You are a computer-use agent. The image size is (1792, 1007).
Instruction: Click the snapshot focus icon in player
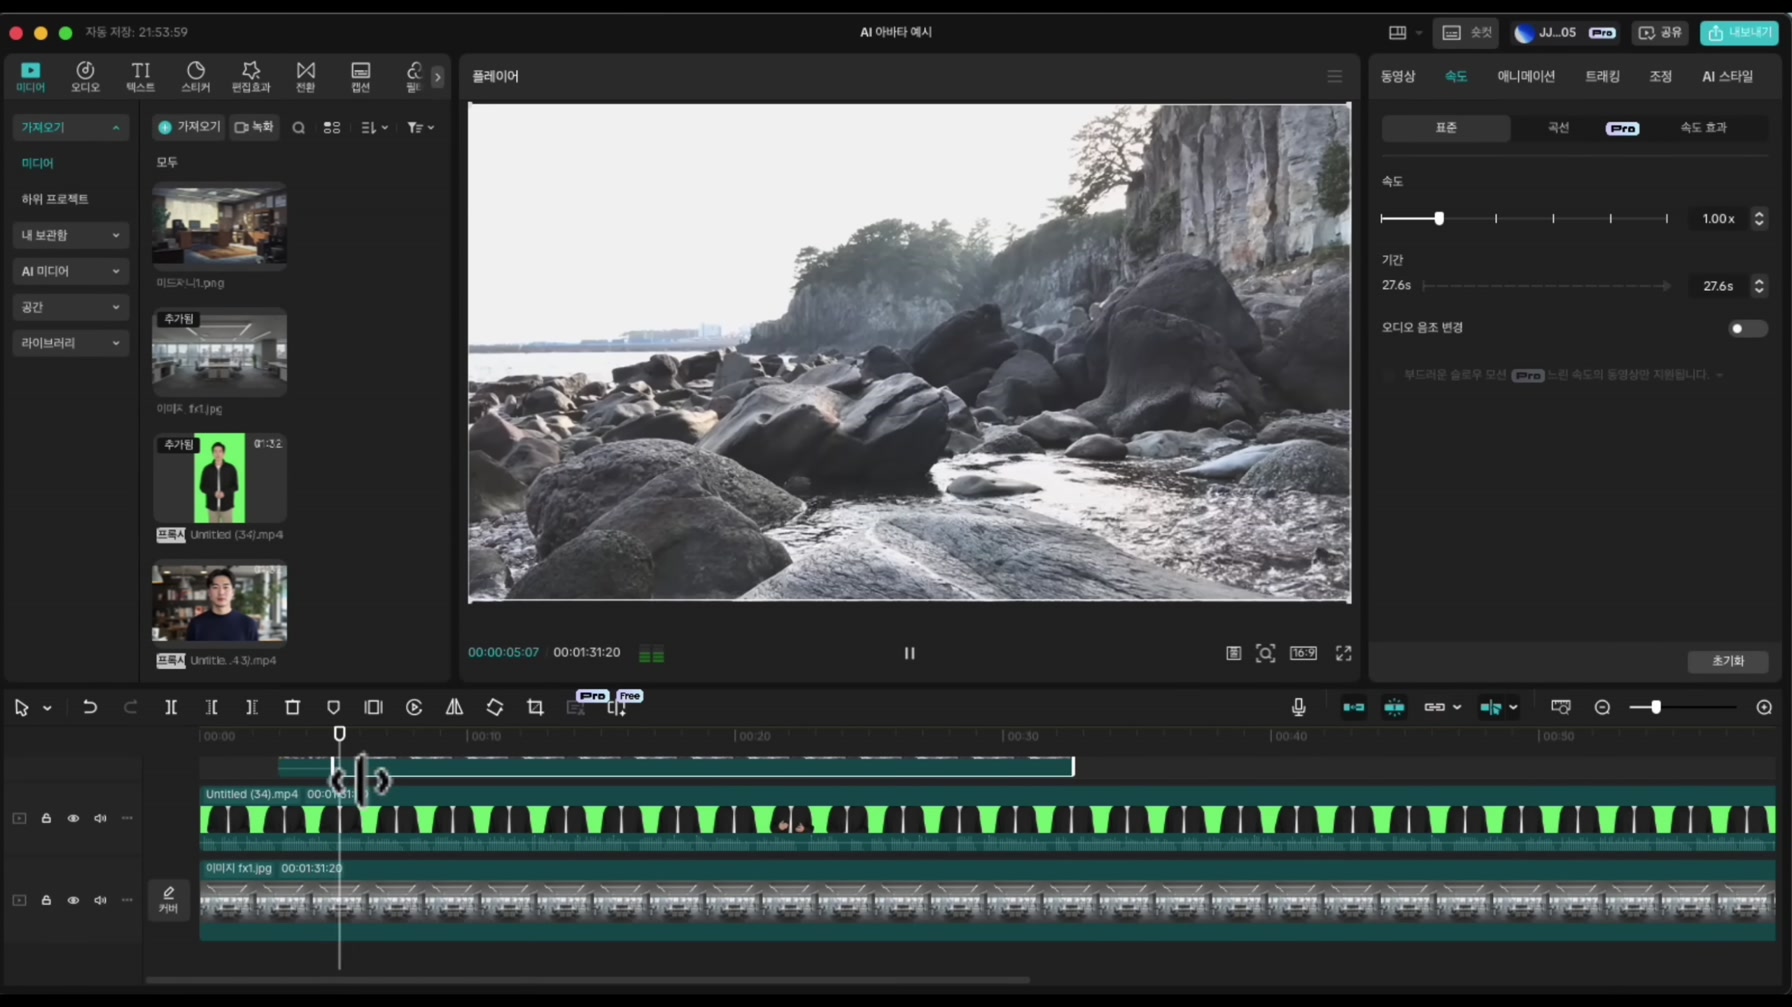[1265, 653]
